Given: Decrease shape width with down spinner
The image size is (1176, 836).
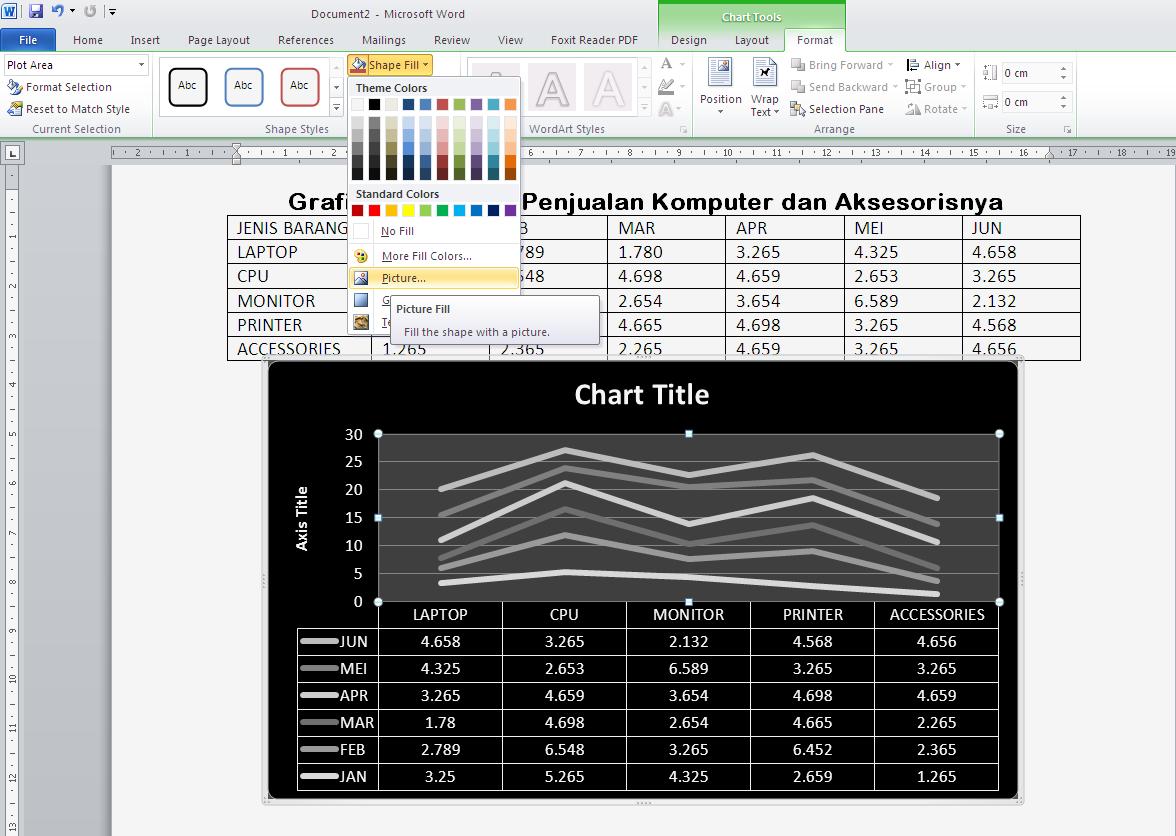Looking at the screenshot, I should [x=1064, y=107].
